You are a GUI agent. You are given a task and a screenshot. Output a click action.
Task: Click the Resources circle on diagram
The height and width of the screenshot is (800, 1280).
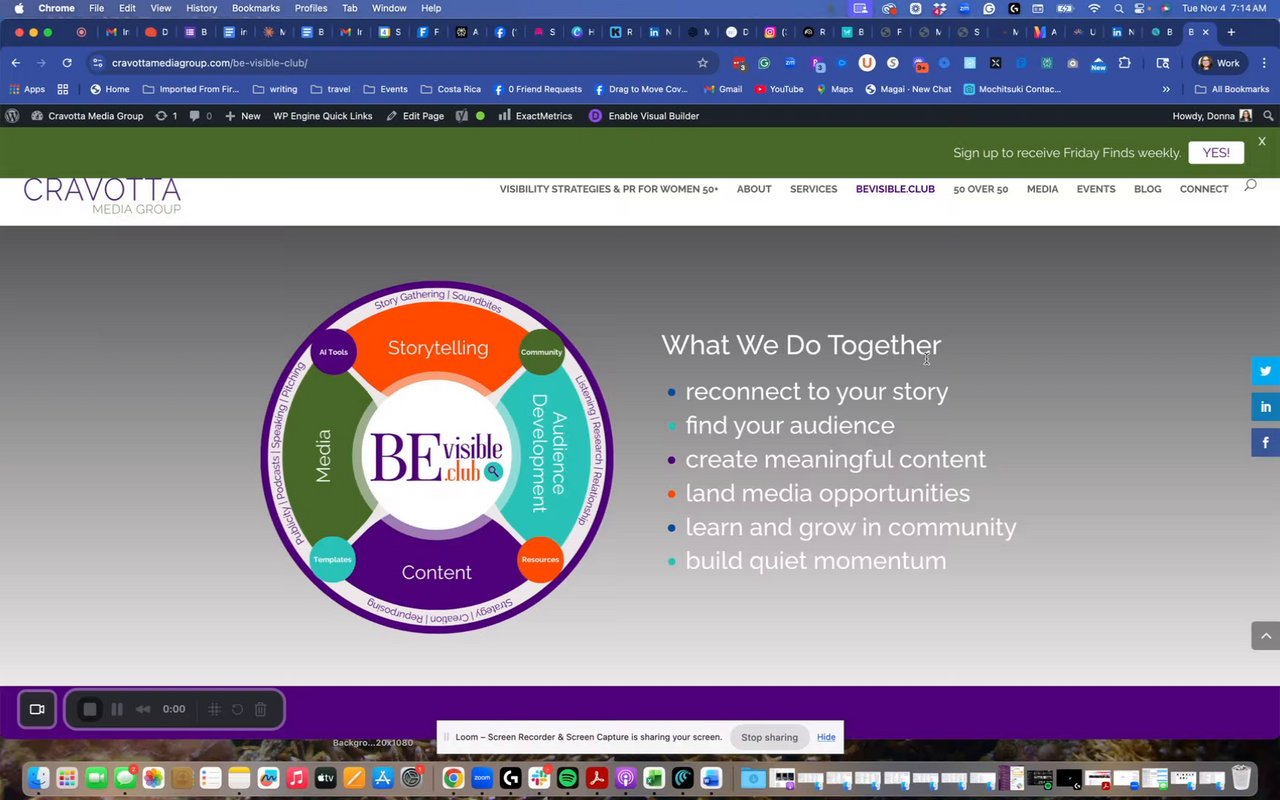[540, 559]
